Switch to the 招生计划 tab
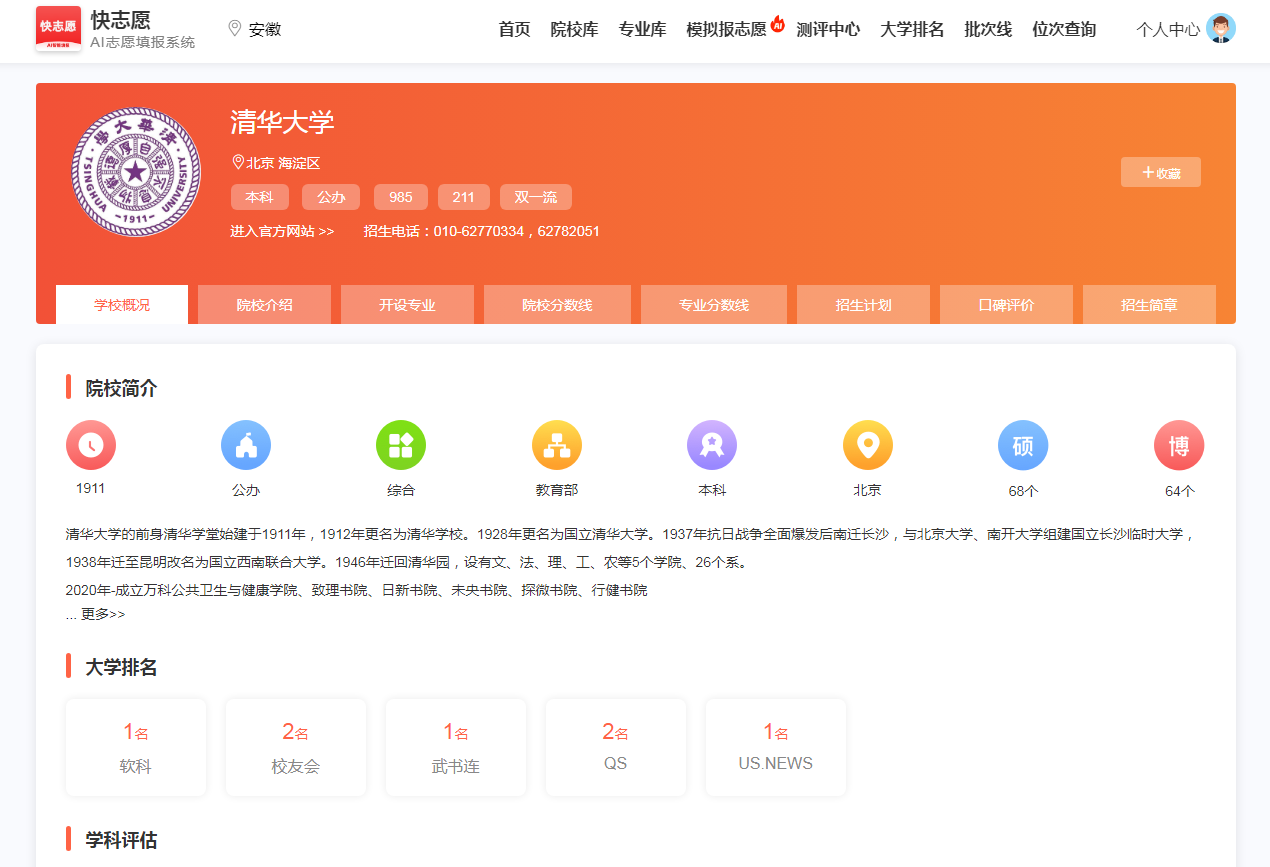This screenshot has width=1270, height=867. (x=863, y=304)
